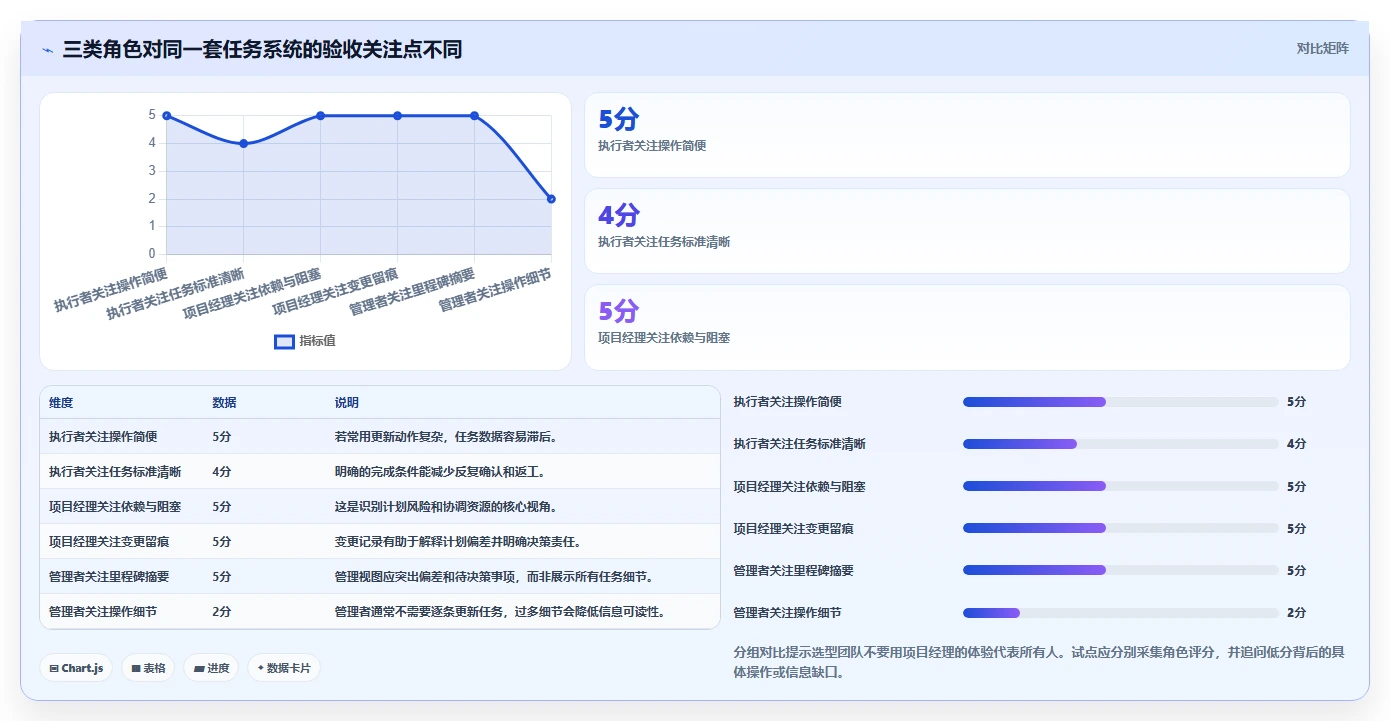Click the 数据 table column header

224,403
